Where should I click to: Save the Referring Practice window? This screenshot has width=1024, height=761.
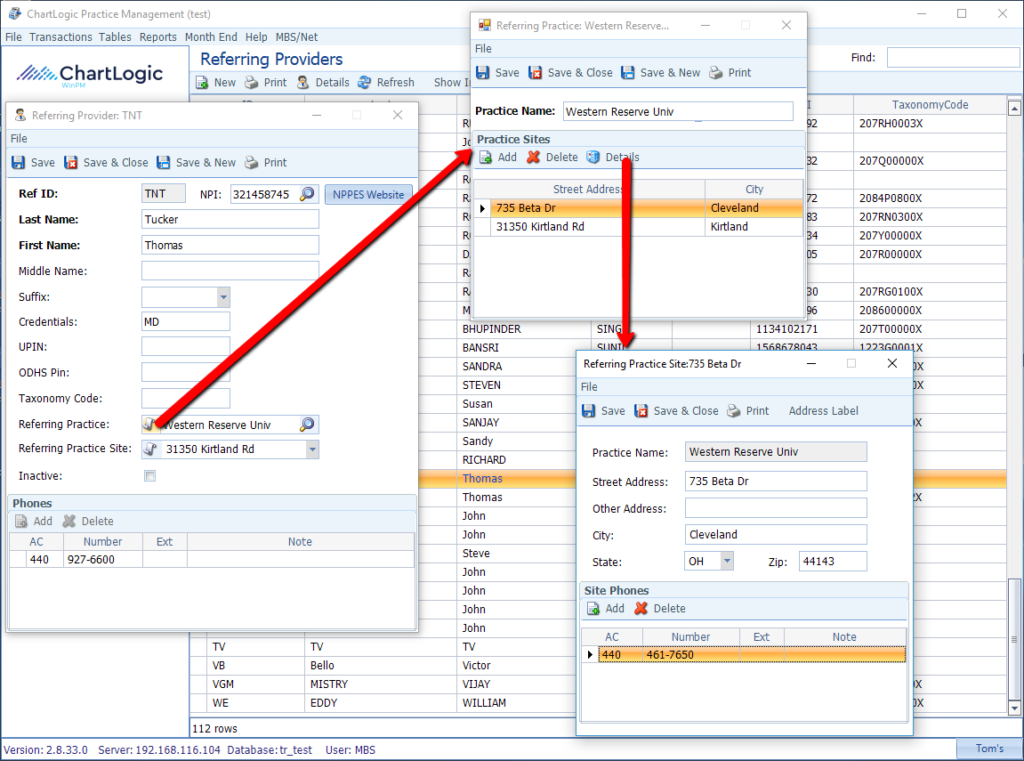[498, 73]
